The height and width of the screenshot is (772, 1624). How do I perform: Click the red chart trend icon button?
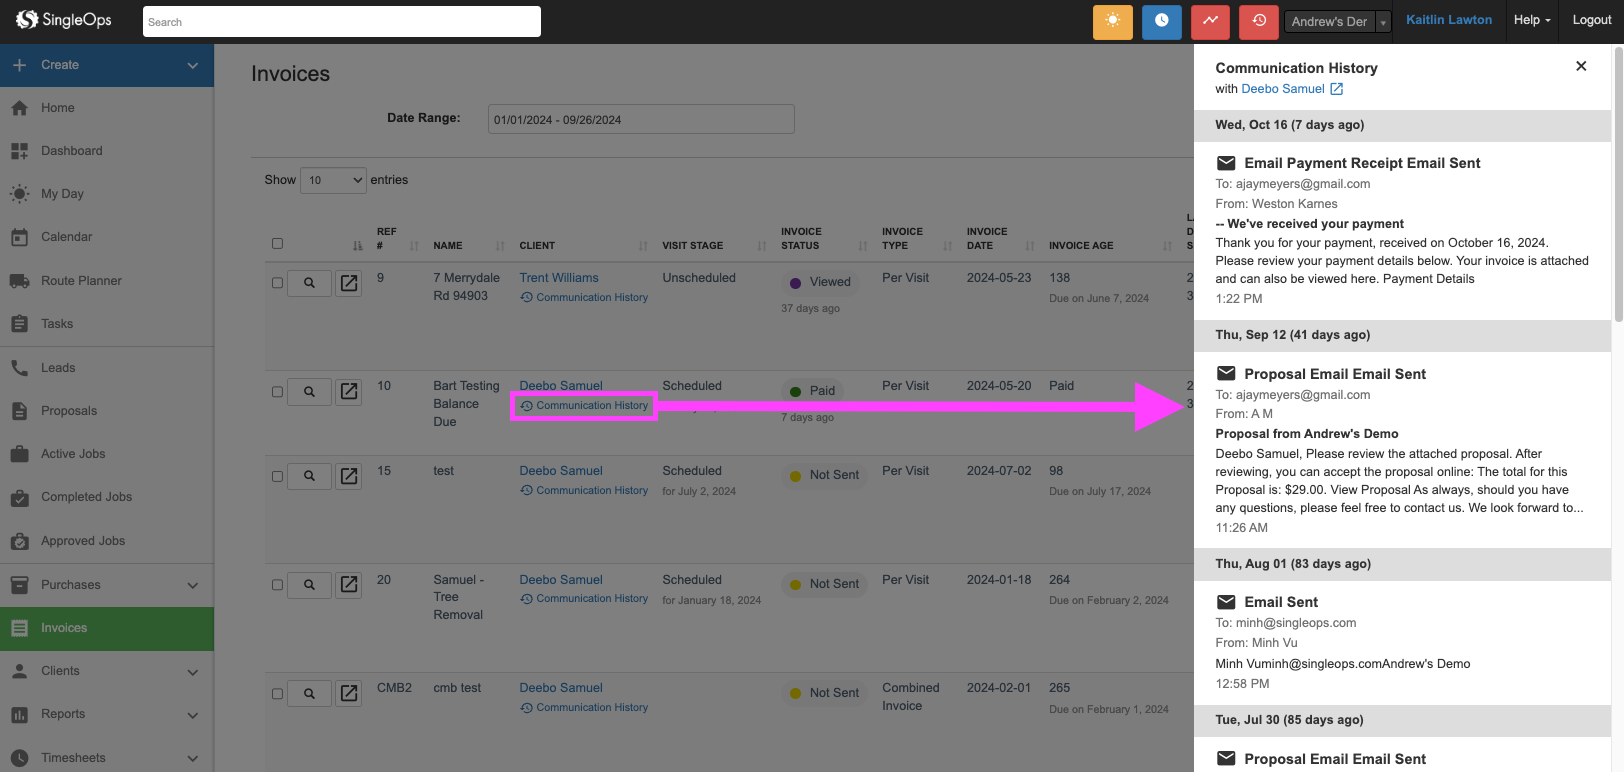(1210, 22)
